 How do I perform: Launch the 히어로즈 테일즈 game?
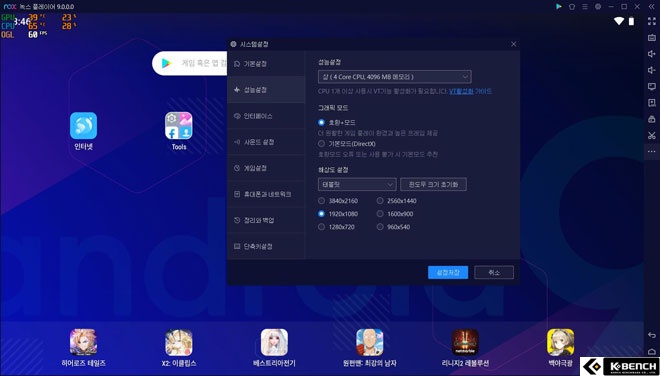point(83,342)
